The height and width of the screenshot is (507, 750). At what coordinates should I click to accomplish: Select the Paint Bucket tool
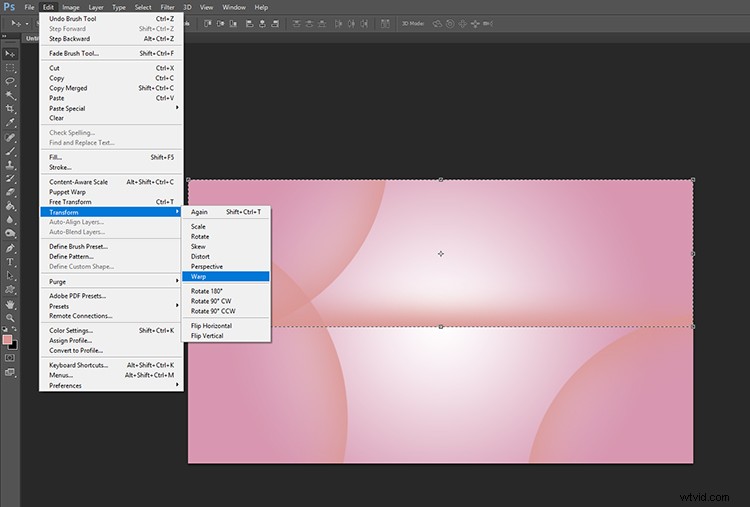(10, 206)
